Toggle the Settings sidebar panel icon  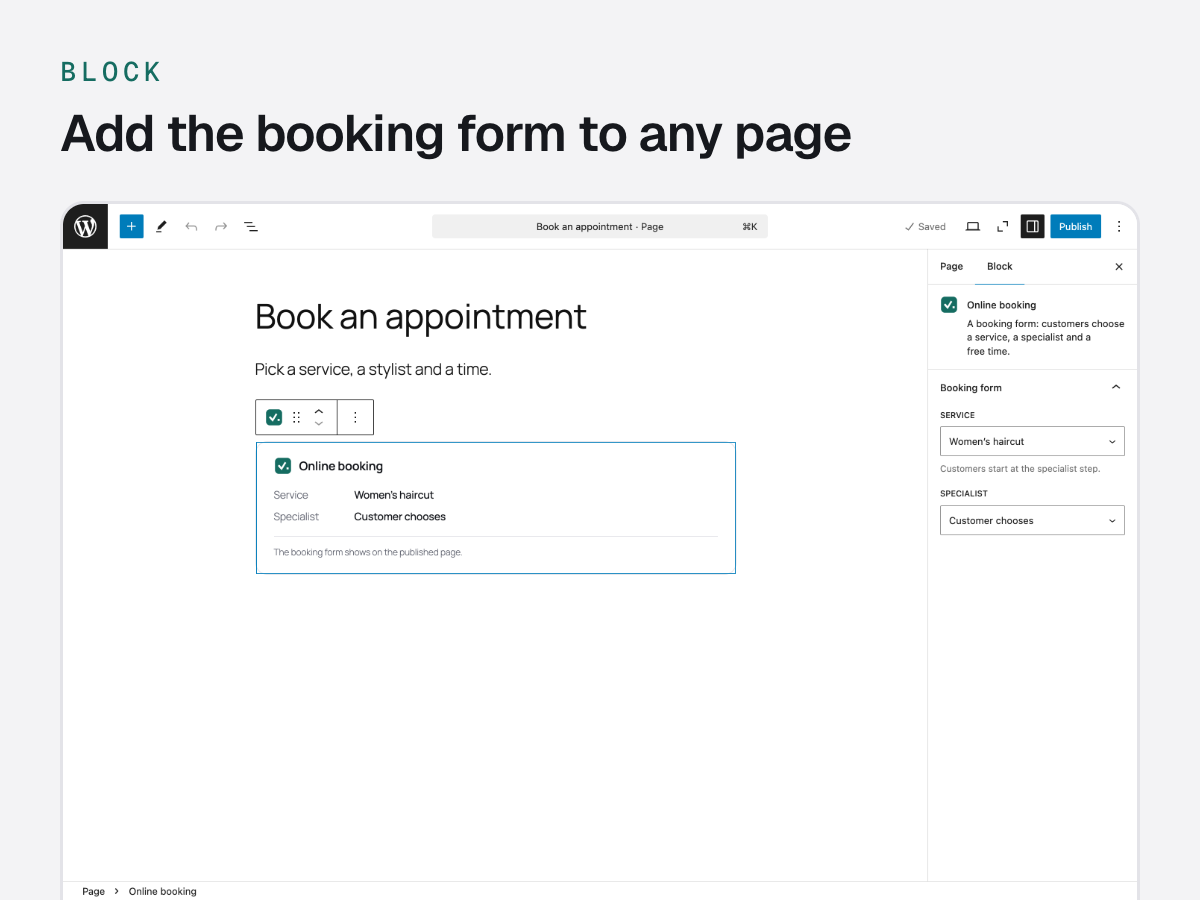point(1033,227)
